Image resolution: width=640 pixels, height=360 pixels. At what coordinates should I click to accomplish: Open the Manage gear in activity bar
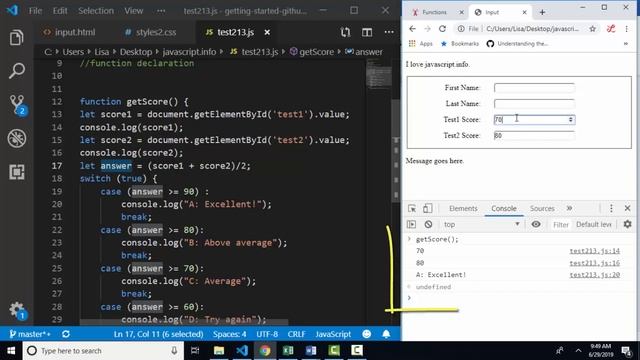pos(17,311)
